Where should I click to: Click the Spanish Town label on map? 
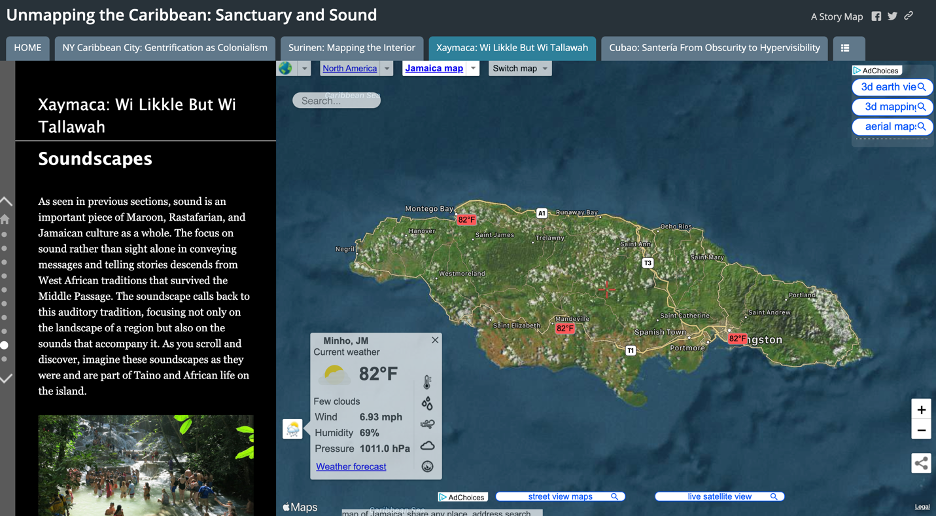[x=660, y=332]
